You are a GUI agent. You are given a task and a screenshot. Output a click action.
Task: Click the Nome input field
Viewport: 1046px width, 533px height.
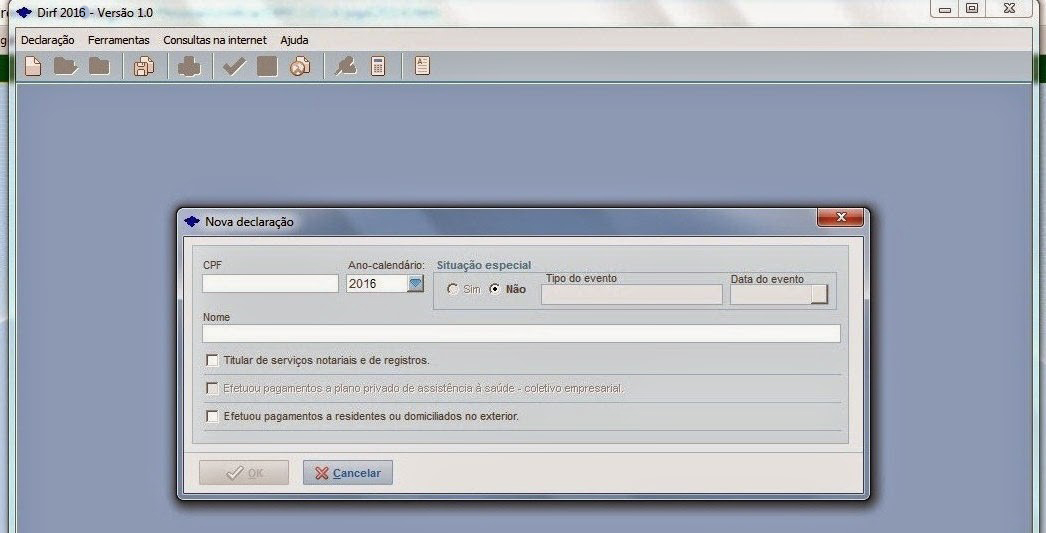coord(521,334)
